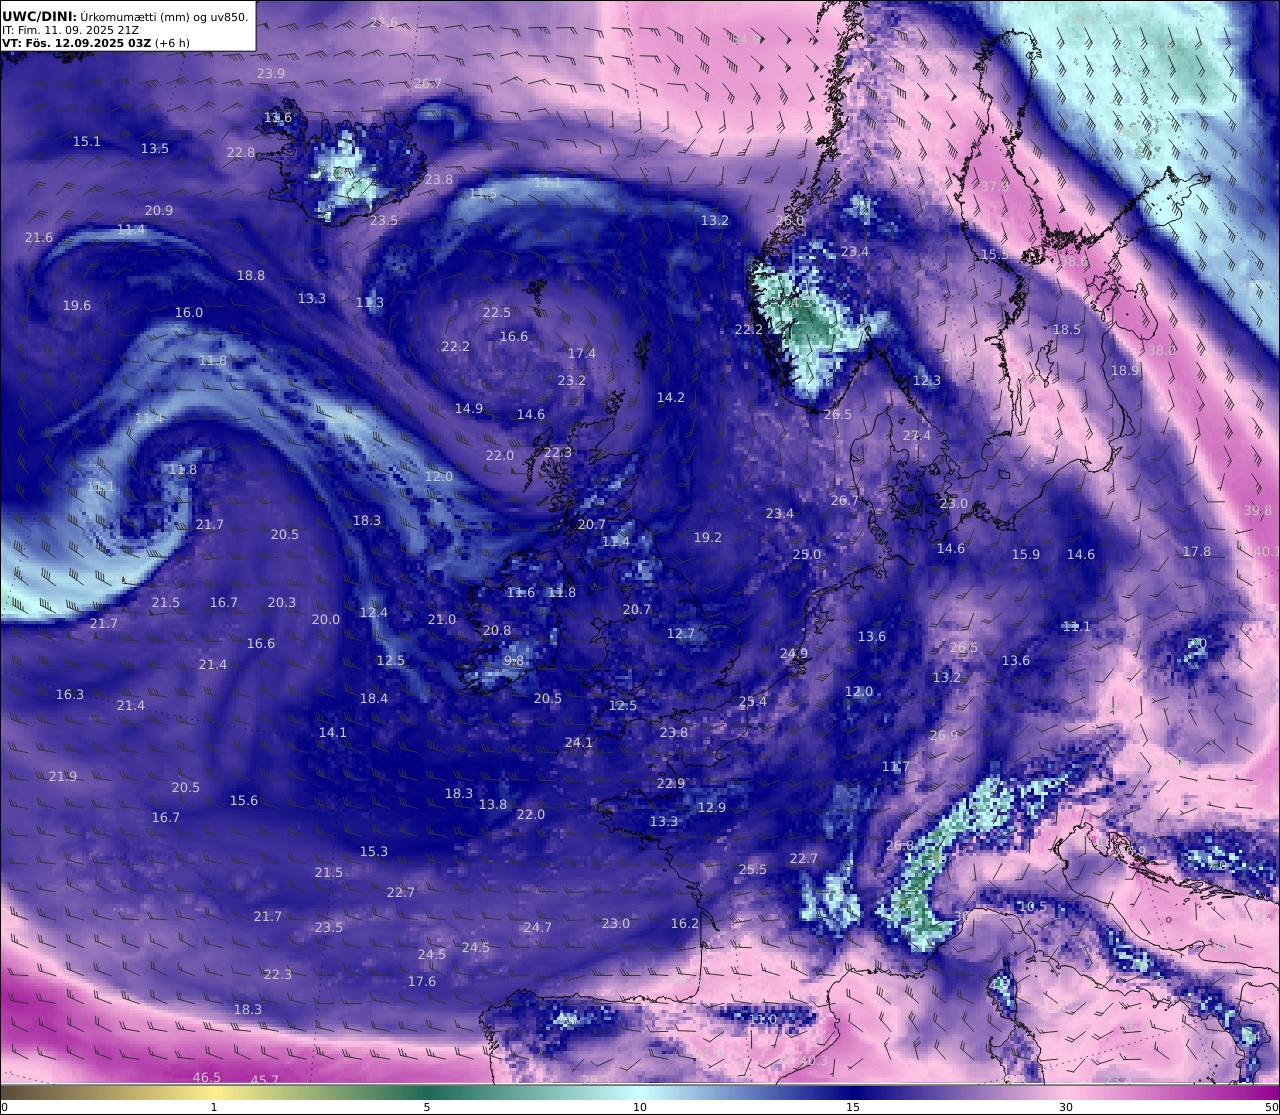The height and width of the screenshot is (1115, 1280).
Task: Click the 25.5 value
Action: click(x=753, y=870)
